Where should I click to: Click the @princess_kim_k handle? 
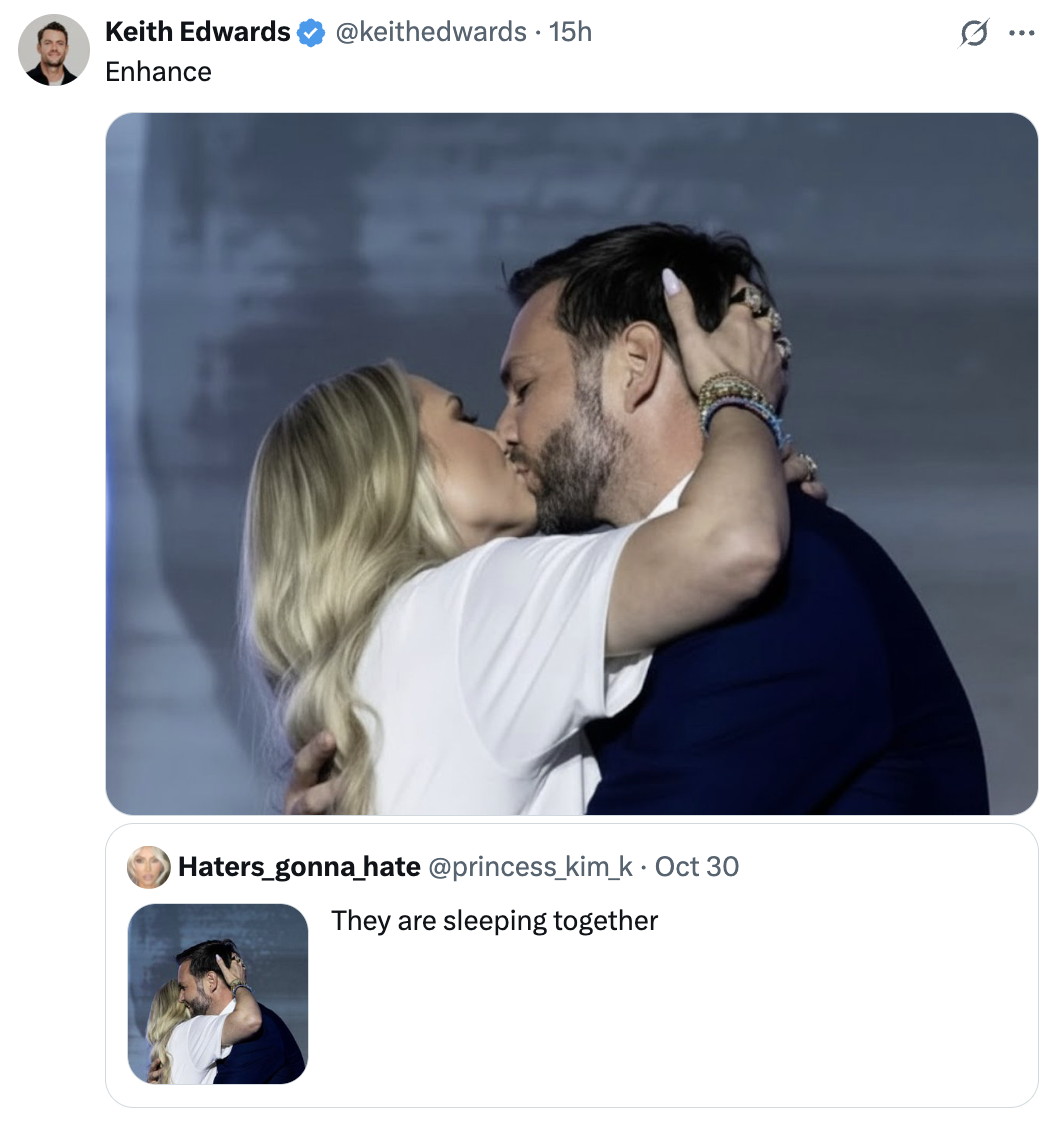tap(530, 866)
